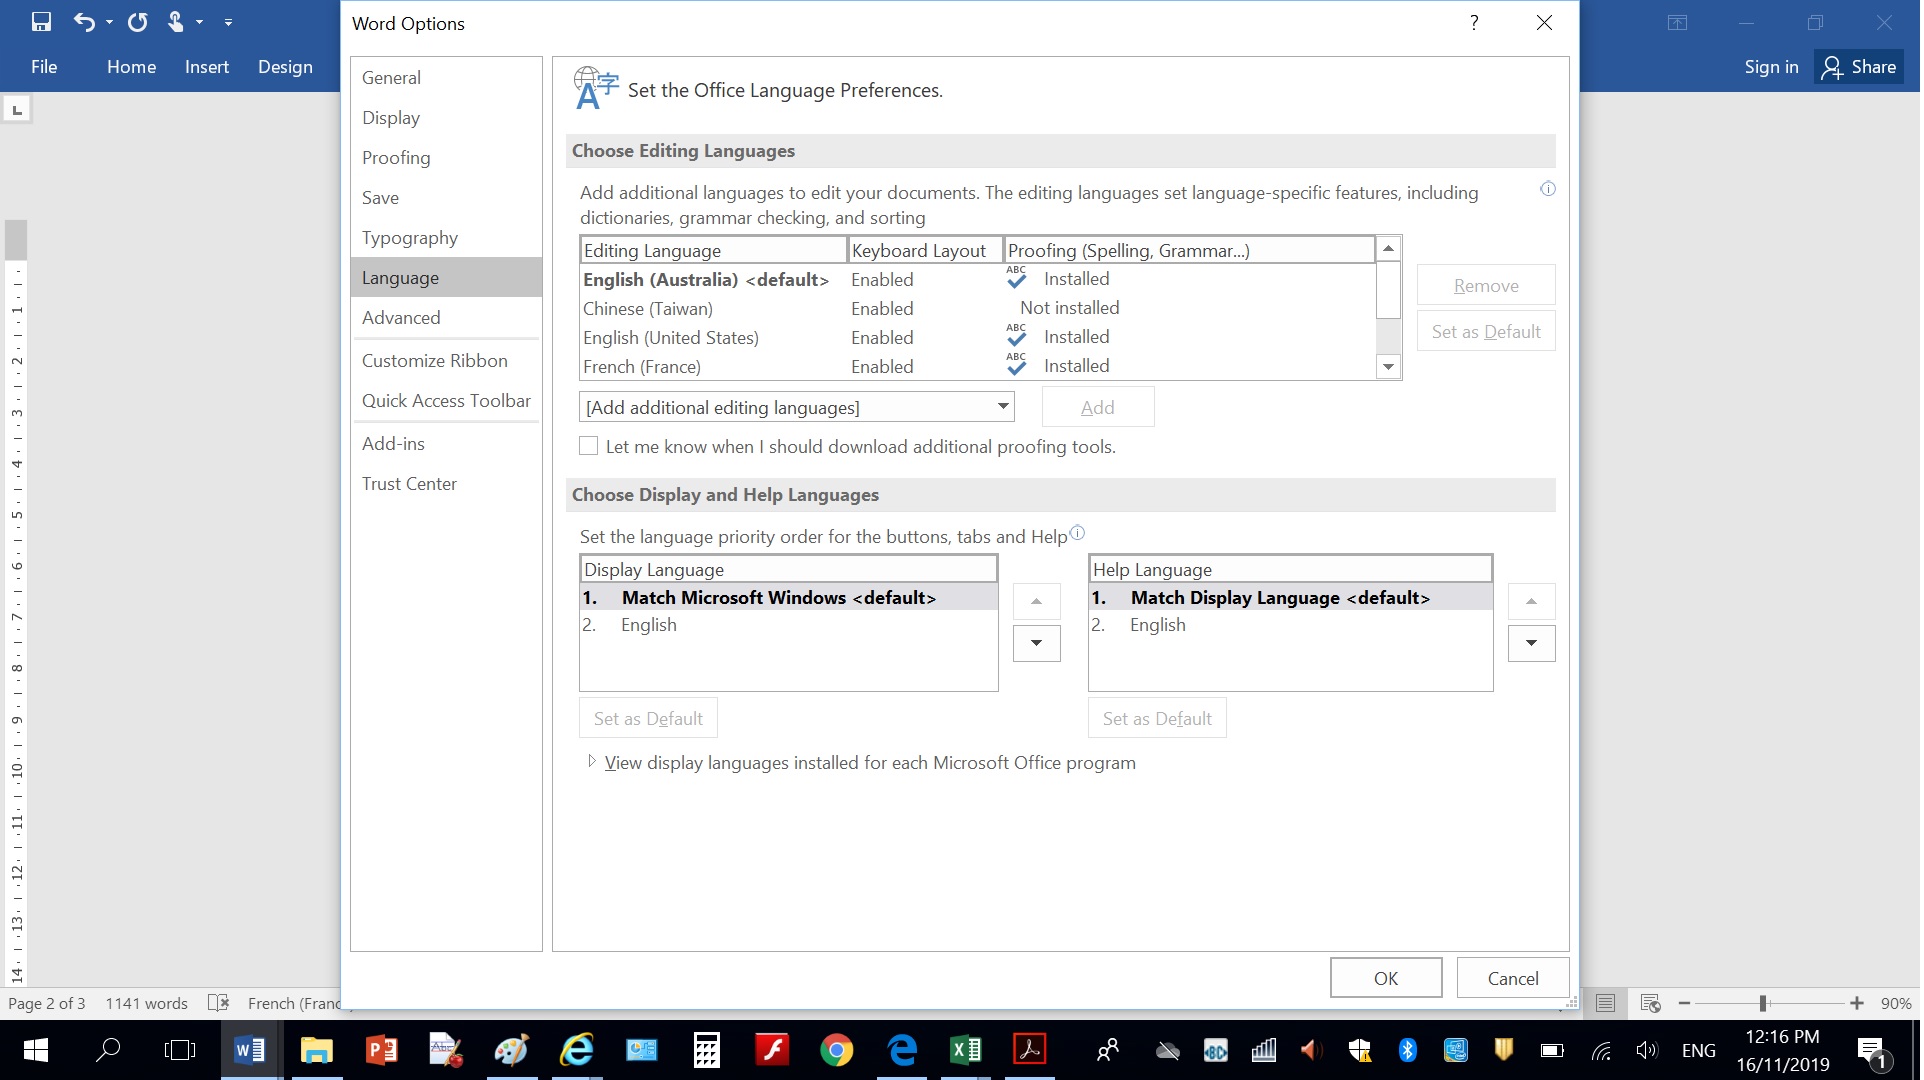The image size is (1924, 1080).
Task: Click OK to confirm Word Options
Action: coord(1385,978)
